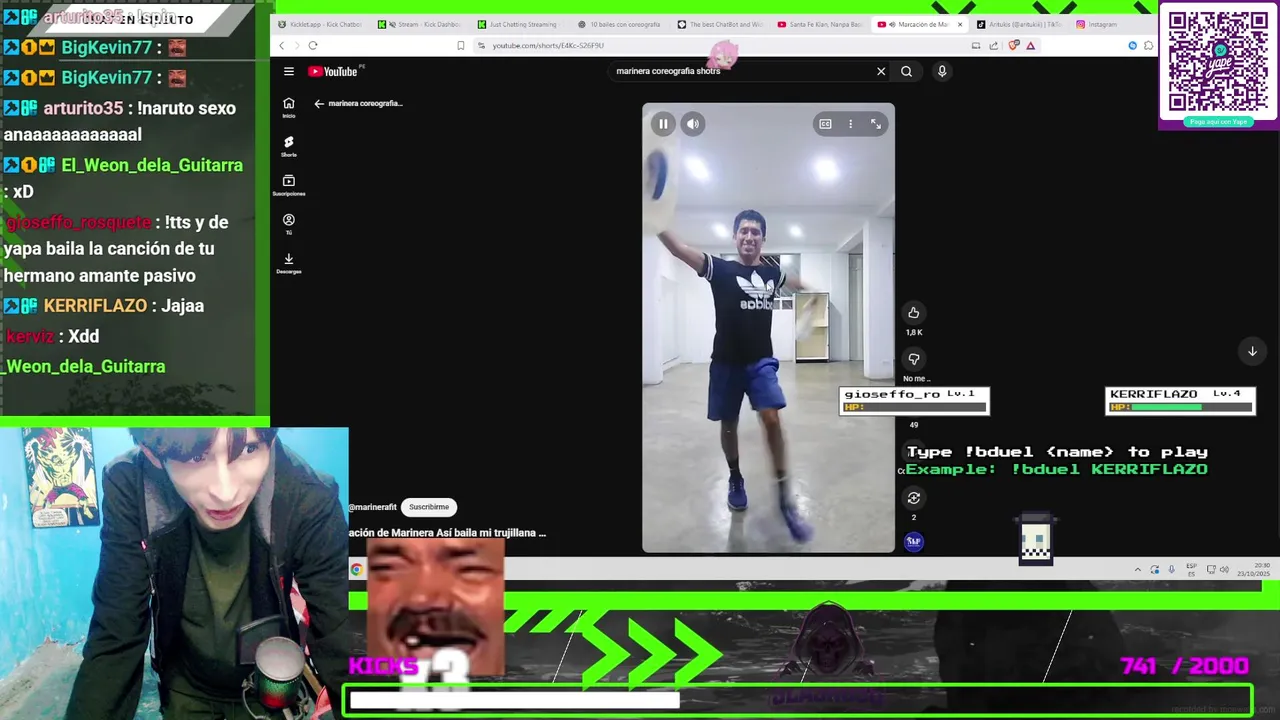Open the Marinera short title text
Screen dimensions: 1280x720
pyautogui.click(x=447, y=533)
